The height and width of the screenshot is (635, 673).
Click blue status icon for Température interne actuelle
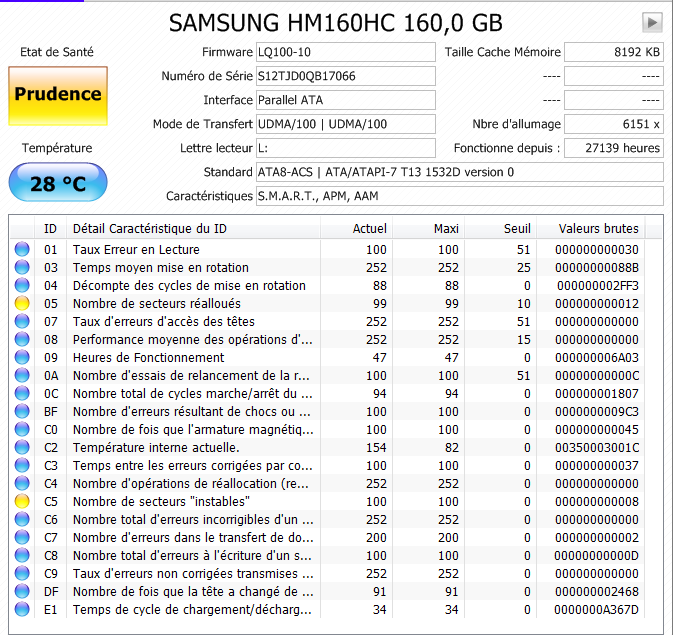coord(22,447)
